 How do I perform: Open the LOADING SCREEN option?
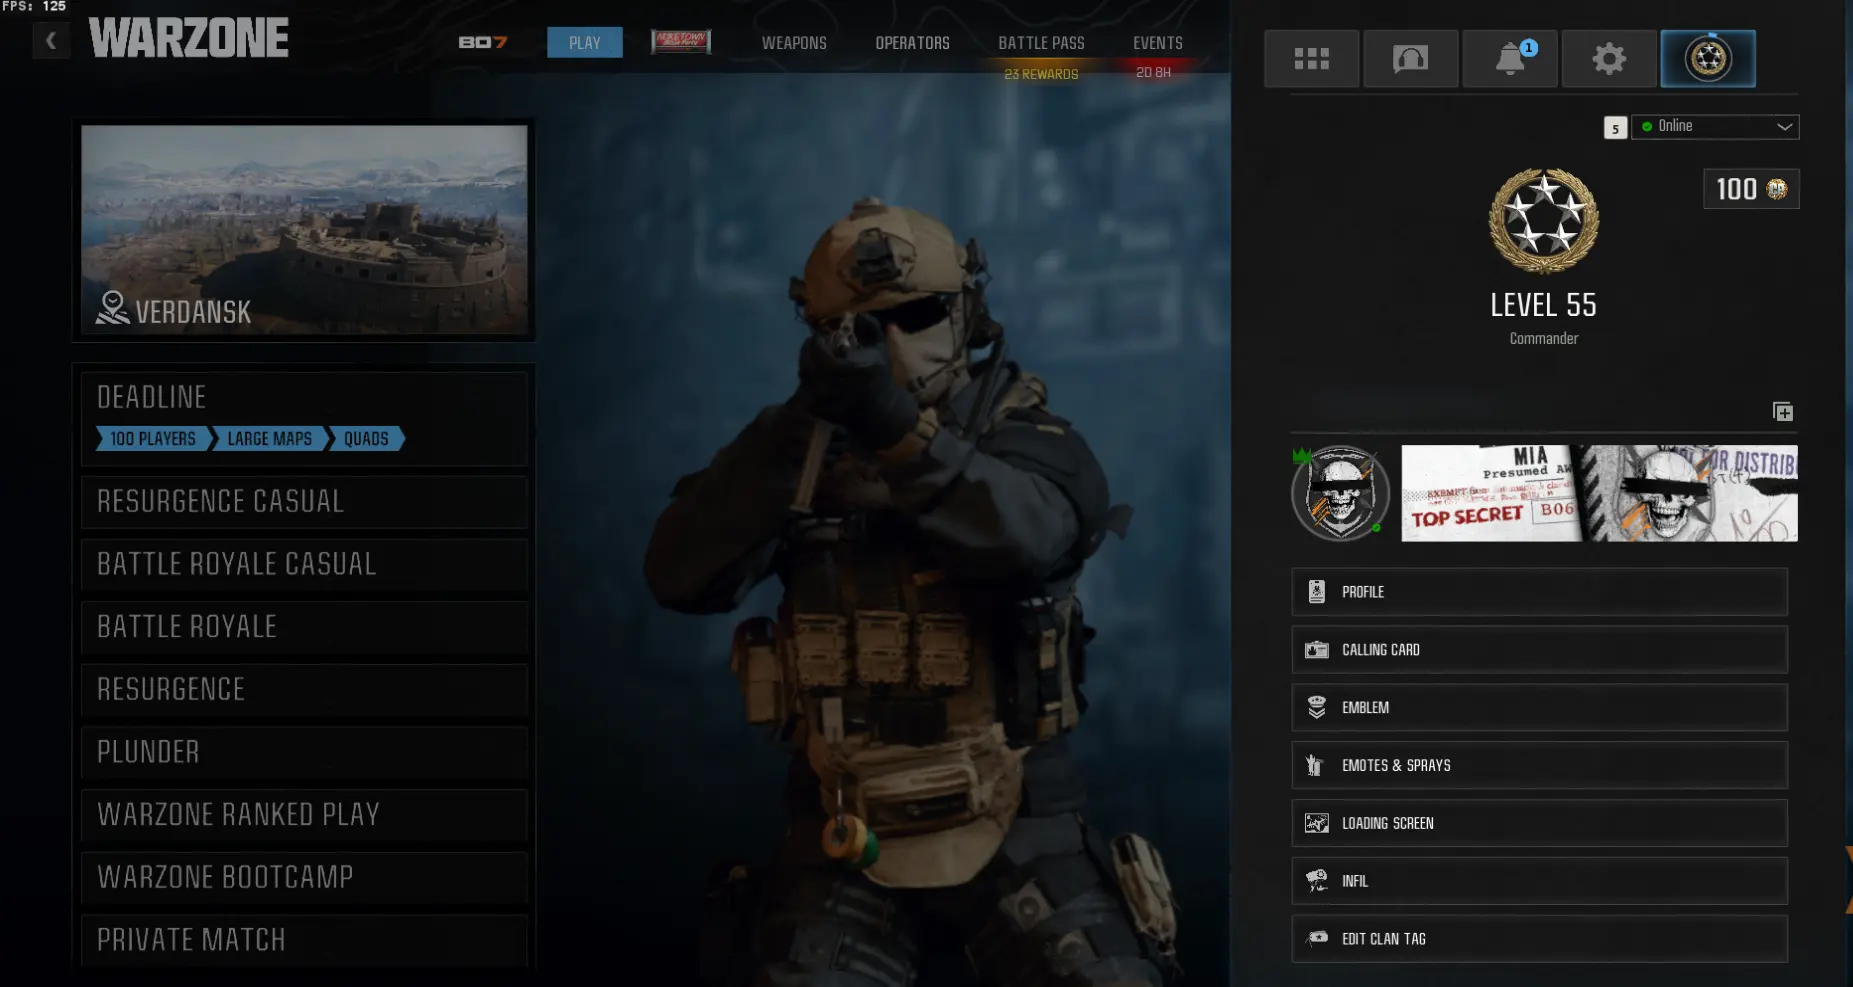[1540, 823]
